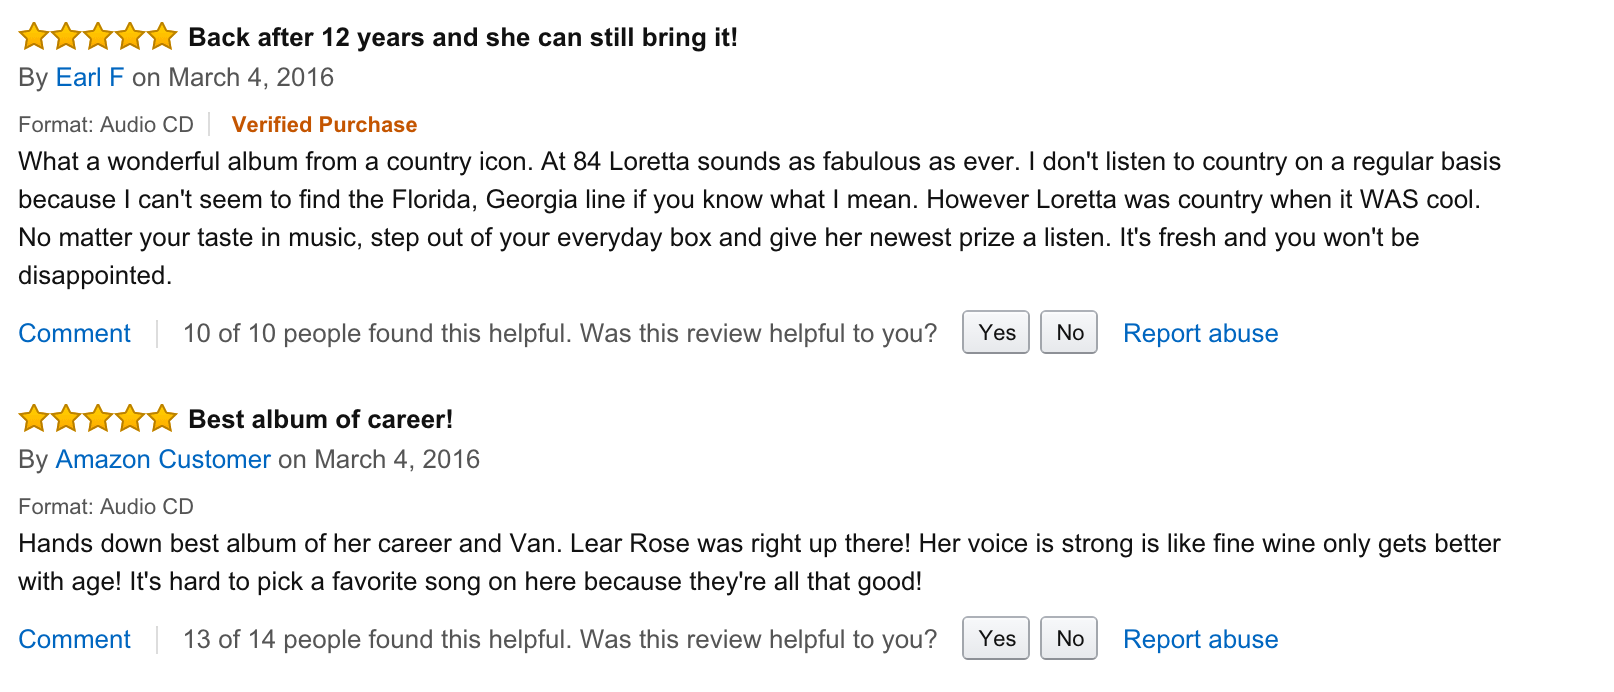Click the five-star rating on Earl F's review
The image size is (1614, 692).
pyautogui.click(x=98, y=38)
